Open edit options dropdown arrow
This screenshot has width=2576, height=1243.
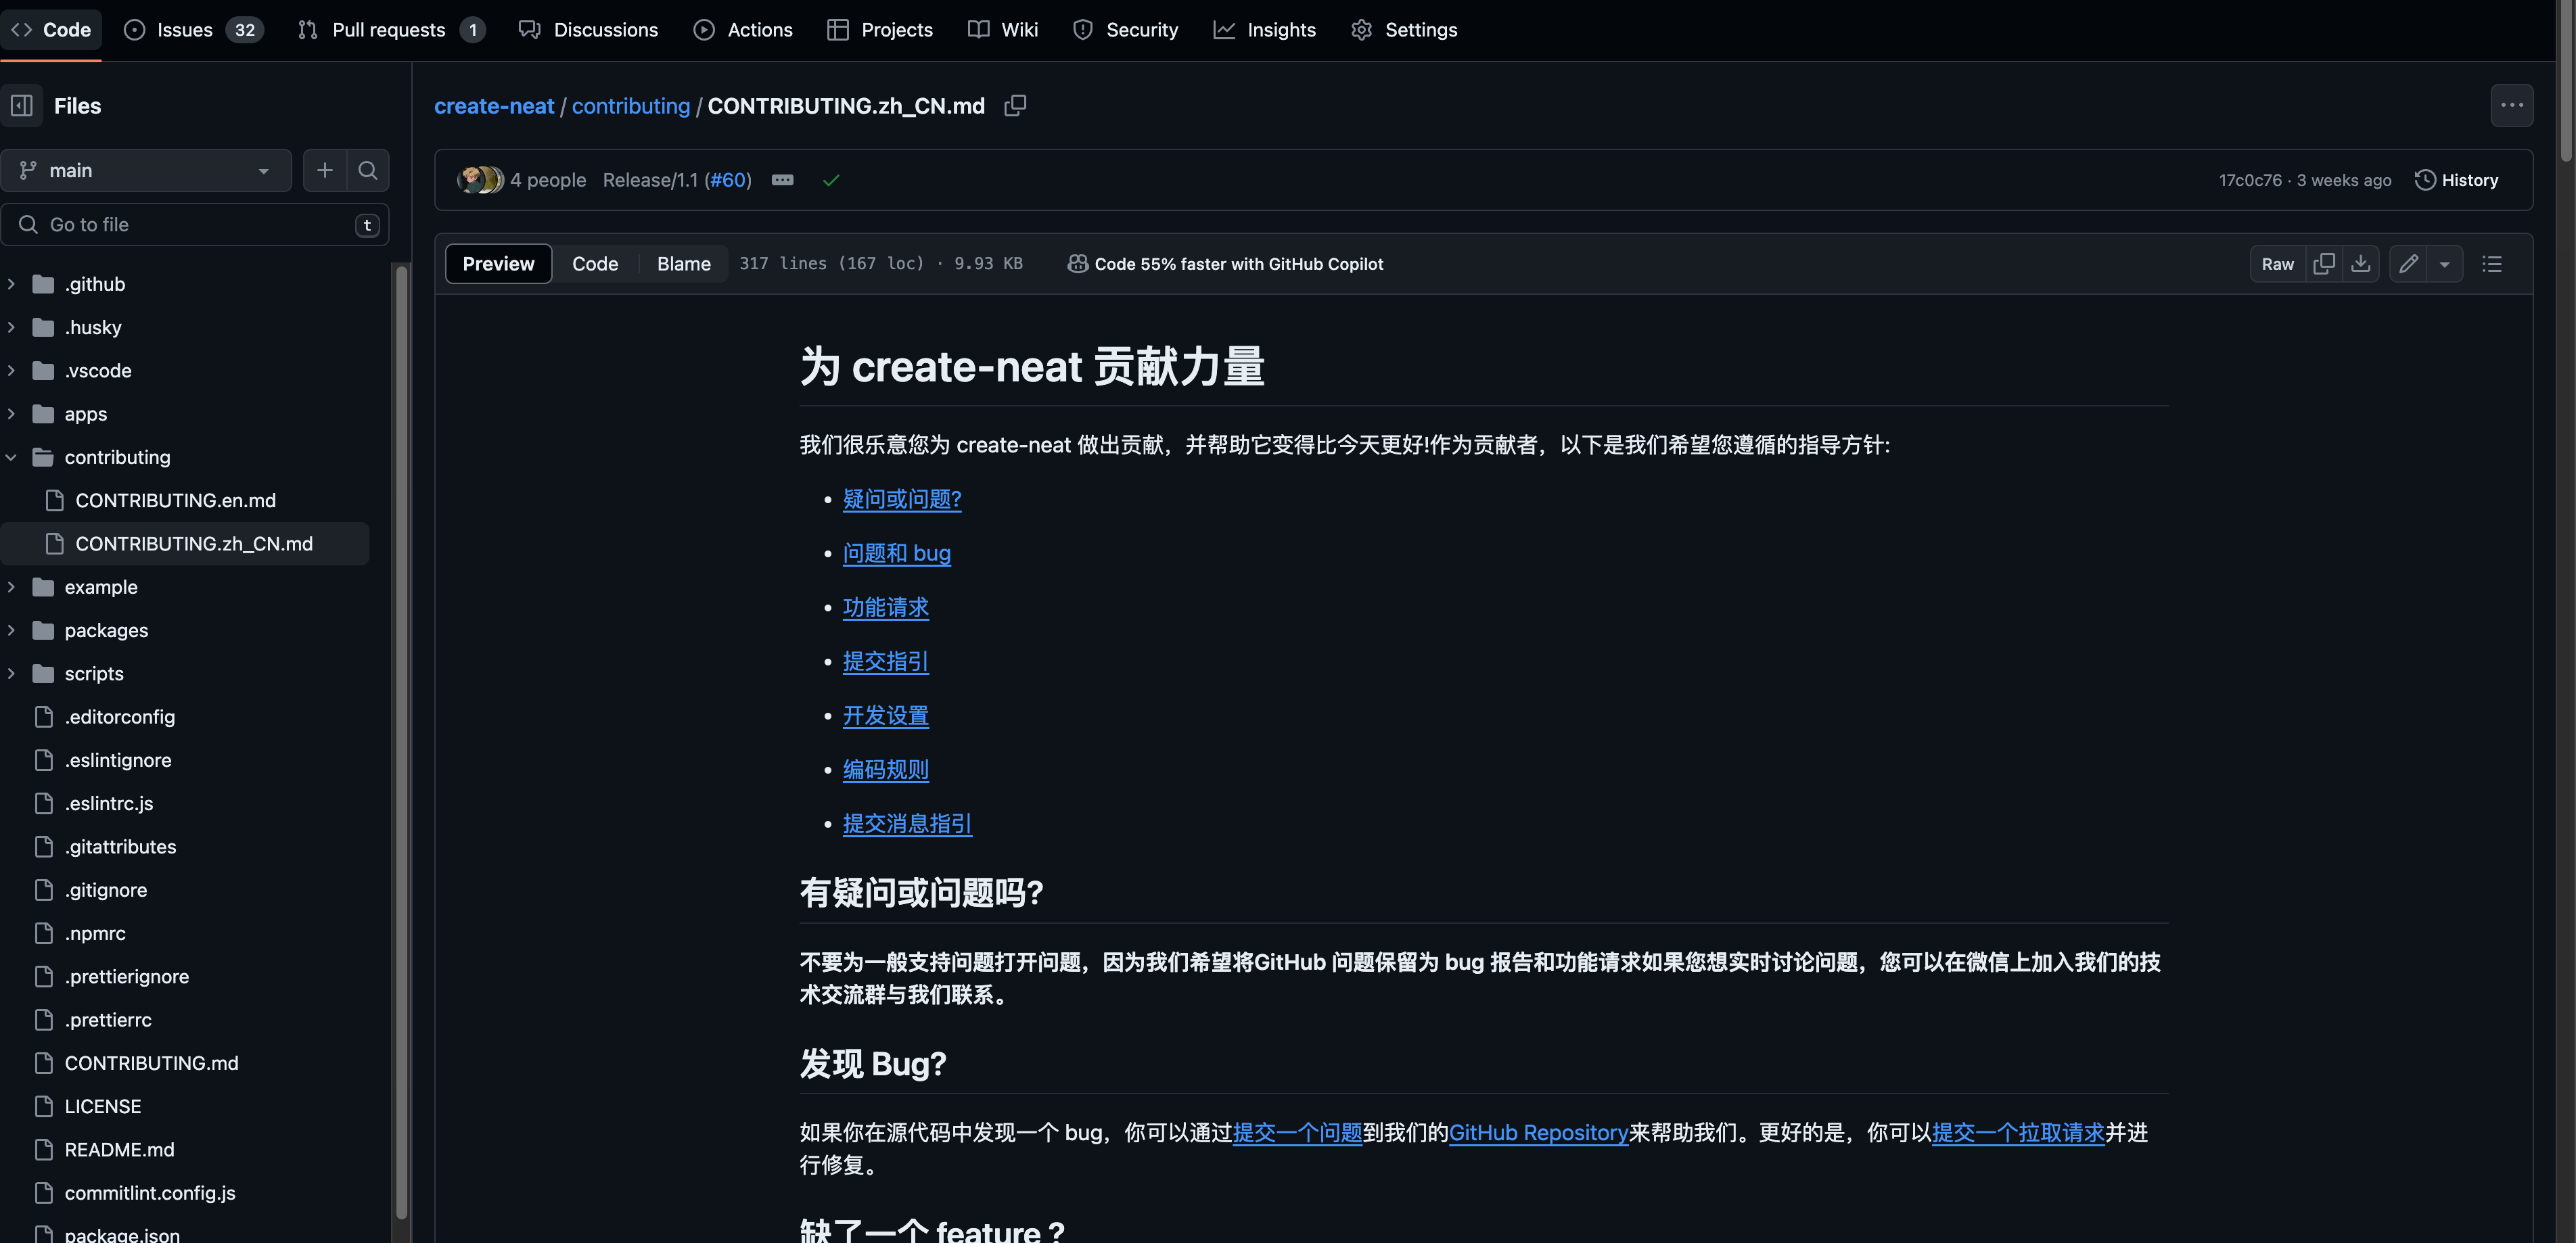click(x=2444, y=264)
